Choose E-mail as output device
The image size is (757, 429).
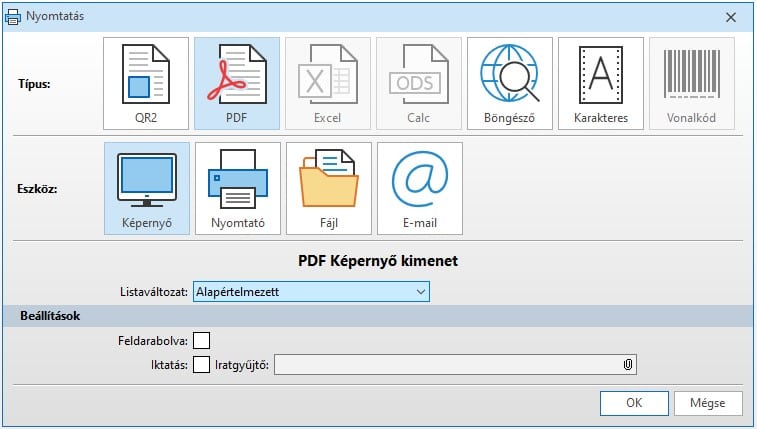[x=418, y=188]
